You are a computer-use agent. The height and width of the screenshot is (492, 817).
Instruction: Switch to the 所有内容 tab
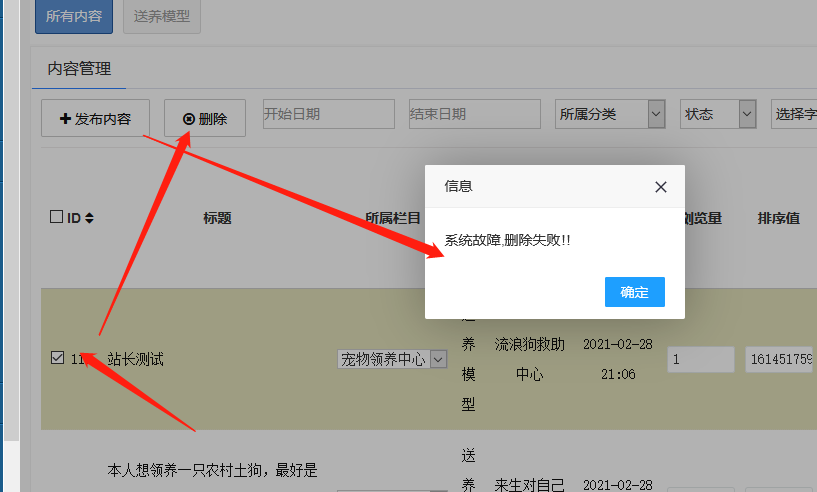(73, 17)
